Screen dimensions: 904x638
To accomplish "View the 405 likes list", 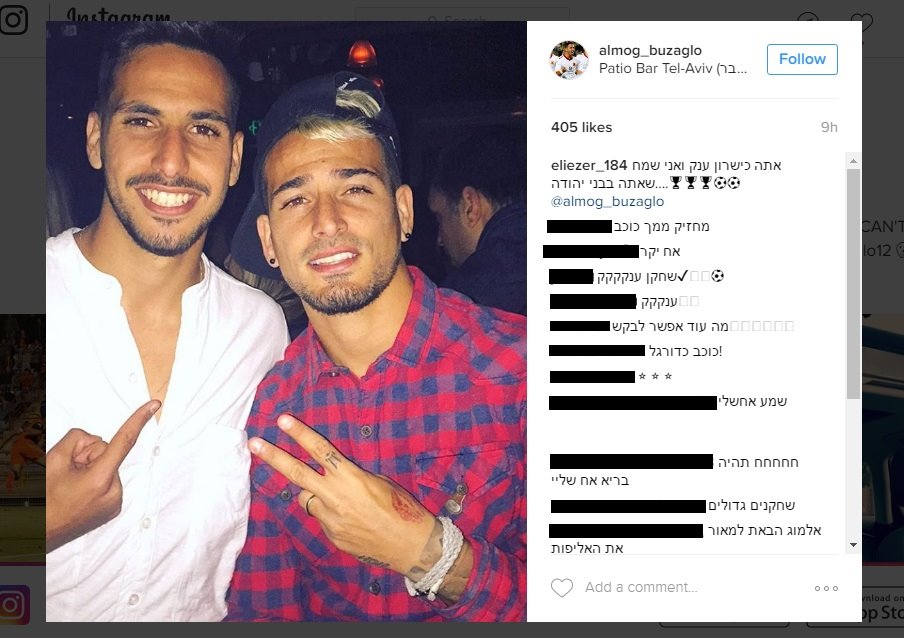I will pyautogui.click(x=581, y=127).
